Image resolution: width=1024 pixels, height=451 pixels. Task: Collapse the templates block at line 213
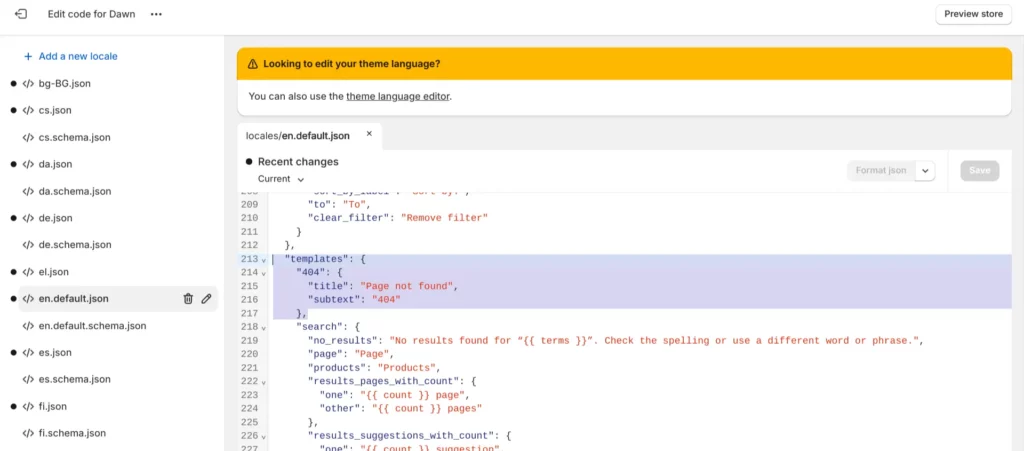click(264, 260)
